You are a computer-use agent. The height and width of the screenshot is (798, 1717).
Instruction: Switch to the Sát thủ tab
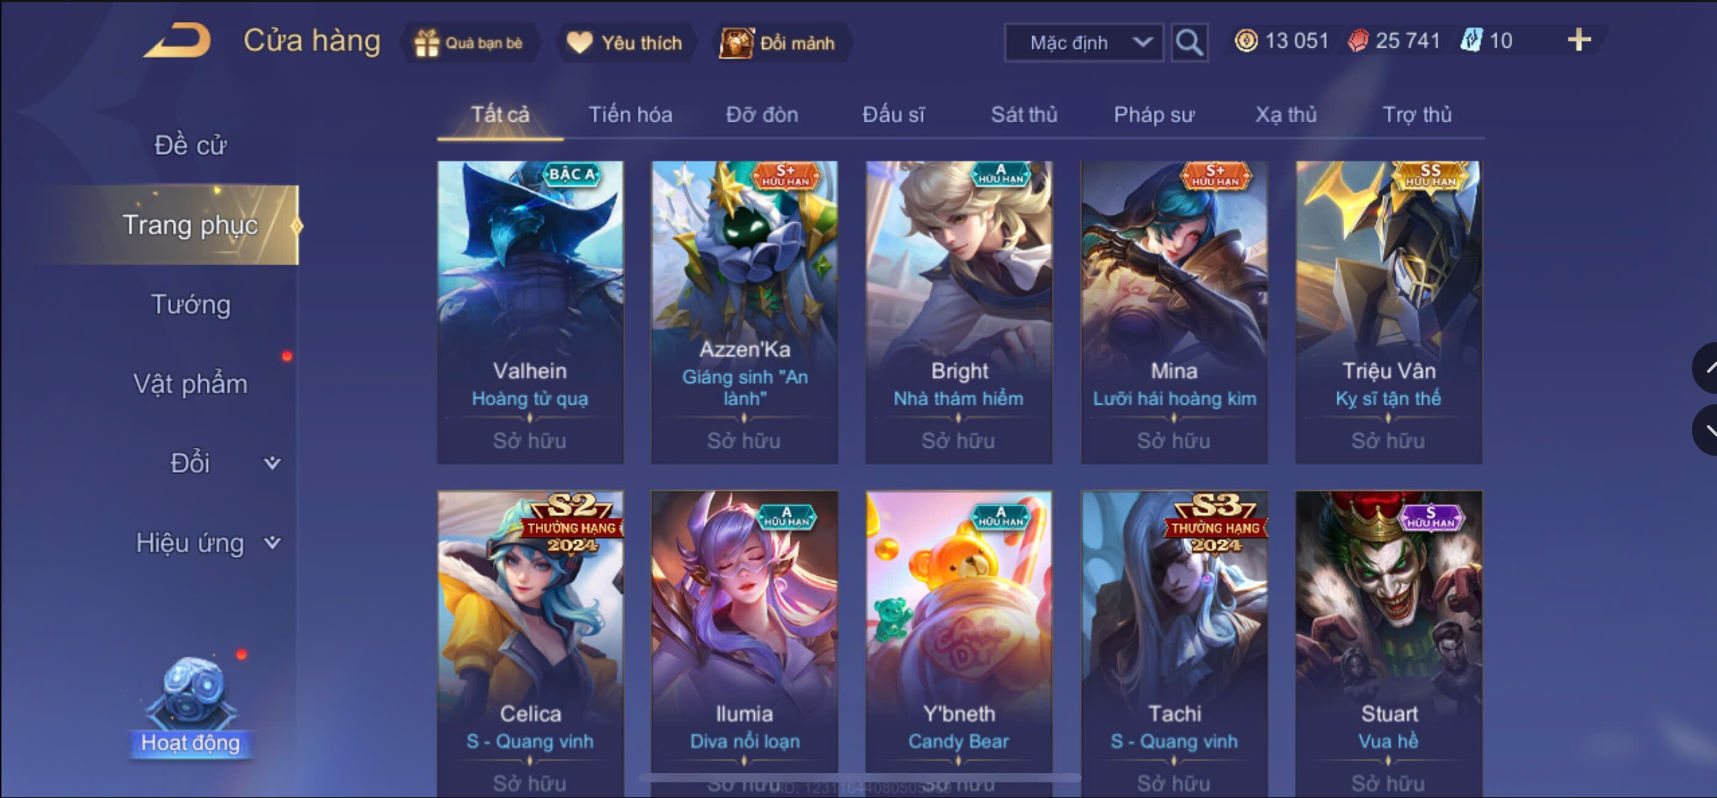click(1024, 114)
